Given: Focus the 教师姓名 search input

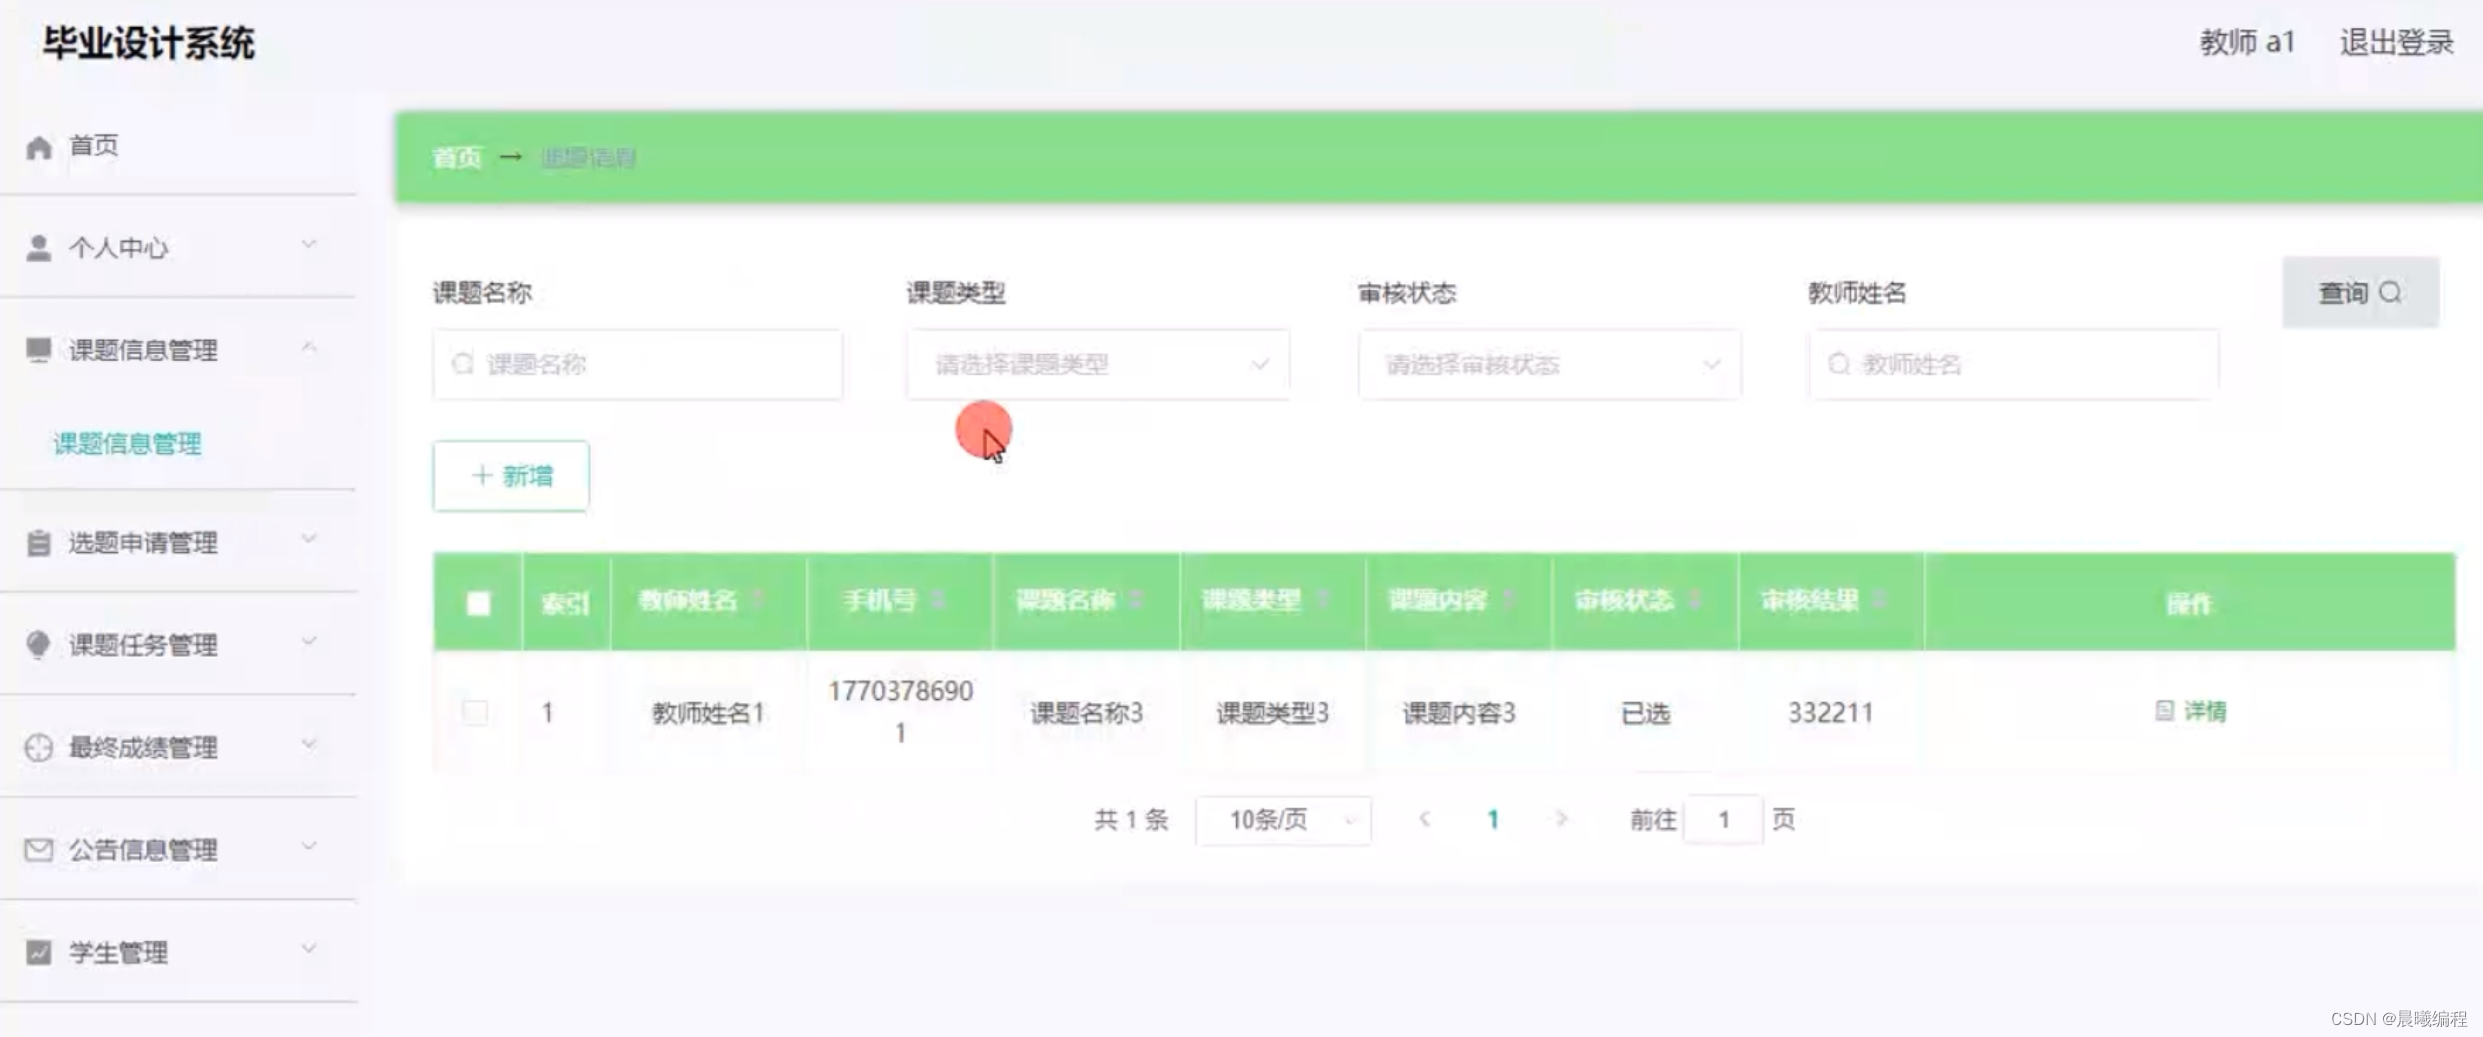Looking at the screenshot, I should coord(2014,365).
